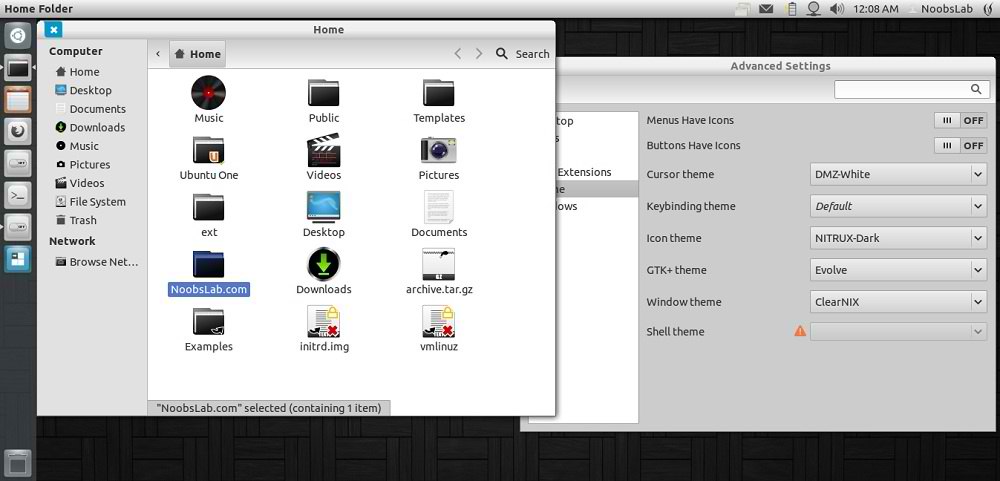Click the Advanced Settings search field

[912, 89]
